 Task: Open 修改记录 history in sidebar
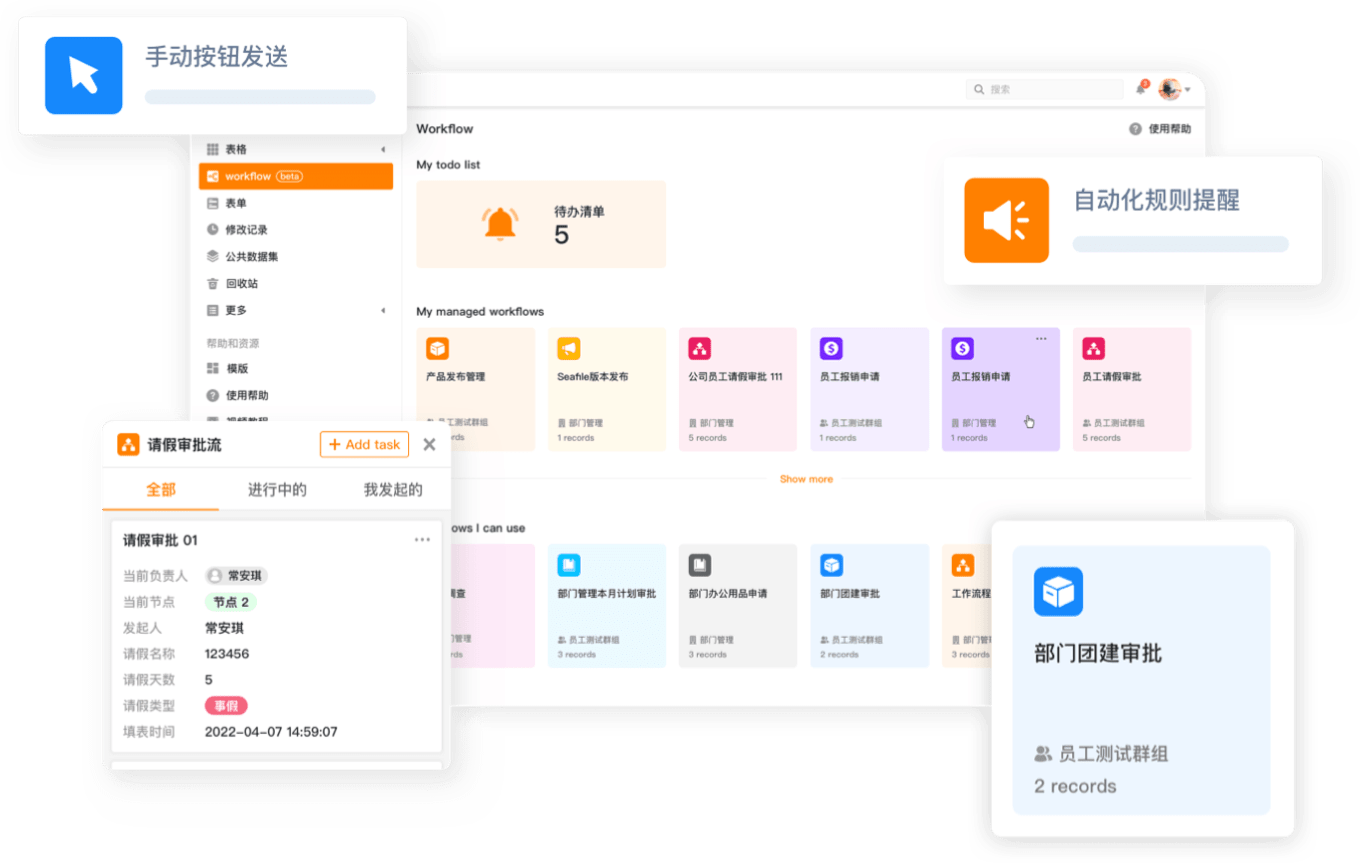click(245, 230)
